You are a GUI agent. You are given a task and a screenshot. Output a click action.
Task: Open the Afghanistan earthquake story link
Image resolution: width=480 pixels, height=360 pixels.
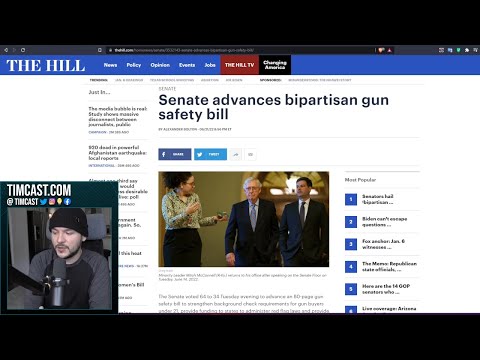118,153
